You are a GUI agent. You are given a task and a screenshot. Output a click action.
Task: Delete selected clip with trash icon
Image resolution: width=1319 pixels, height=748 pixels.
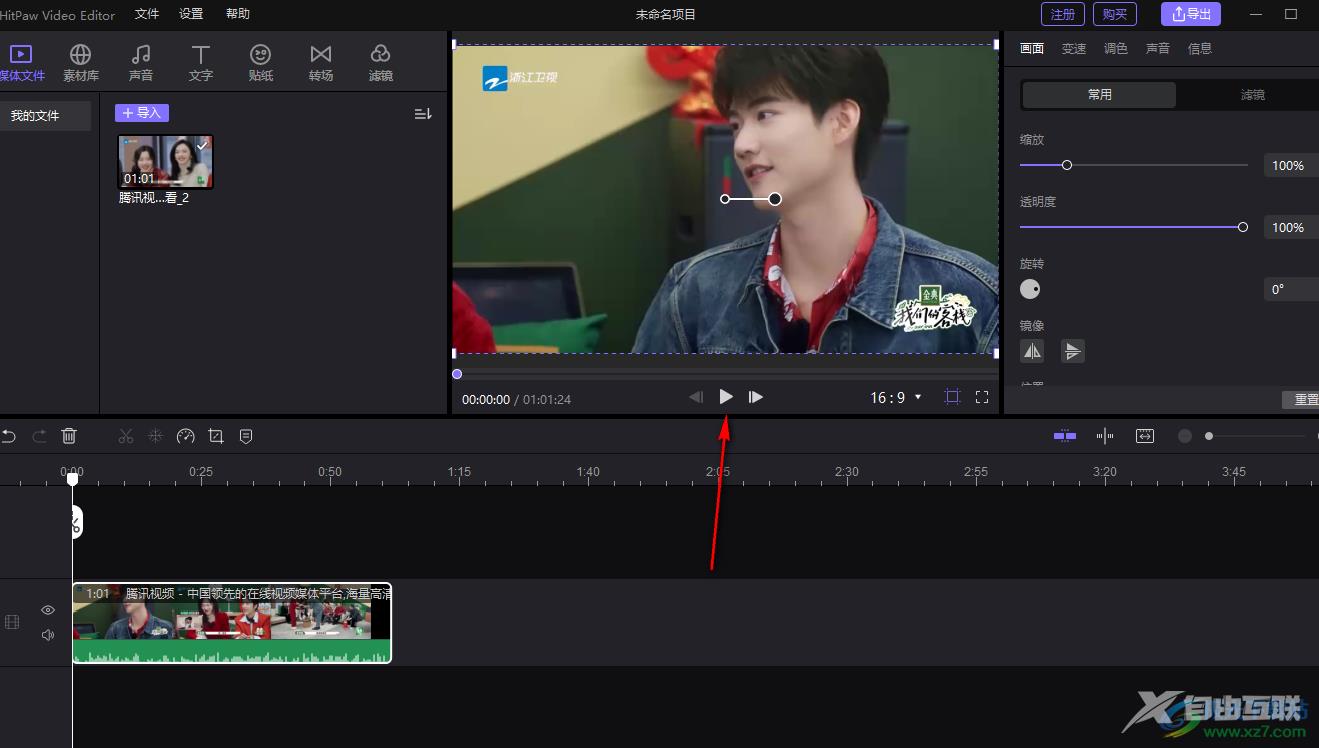(69, 436)
